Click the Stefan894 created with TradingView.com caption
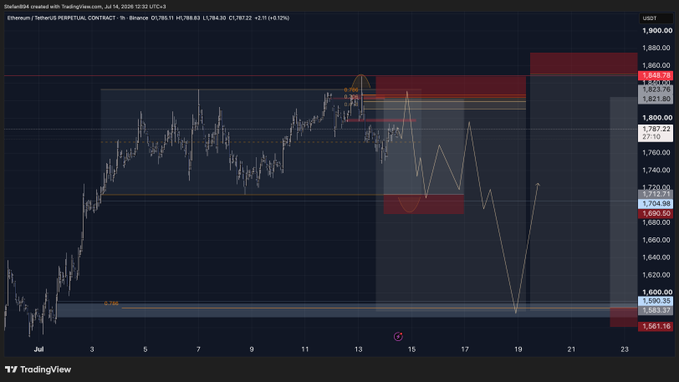The width and height of the screenshot is (679, 382). coord(85,6)
